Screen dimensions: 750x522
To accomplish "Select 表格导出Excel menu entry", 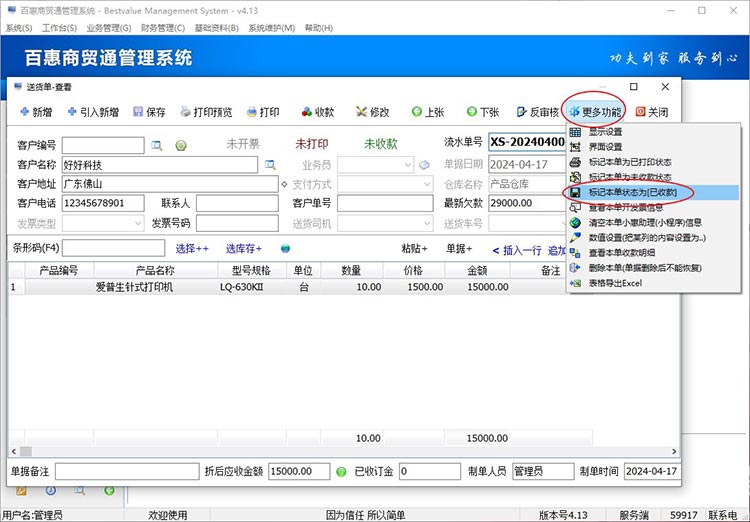I will point(653,283).
